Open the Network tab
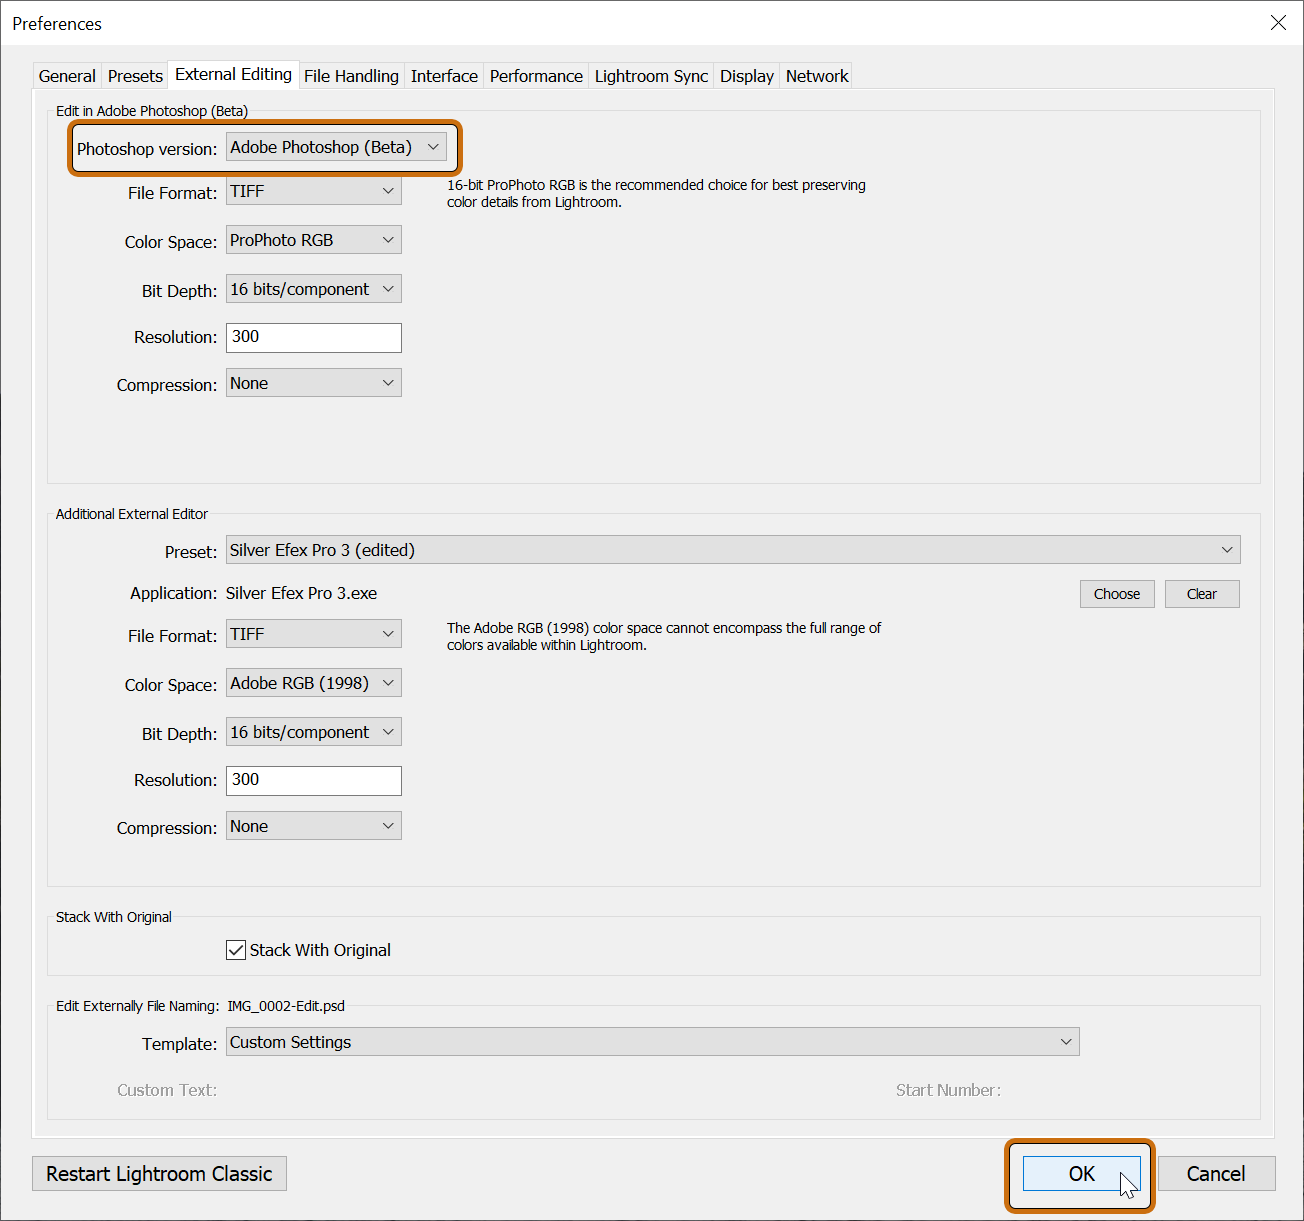Screen dimensions: 1304x1221 [x=817, y=76]
